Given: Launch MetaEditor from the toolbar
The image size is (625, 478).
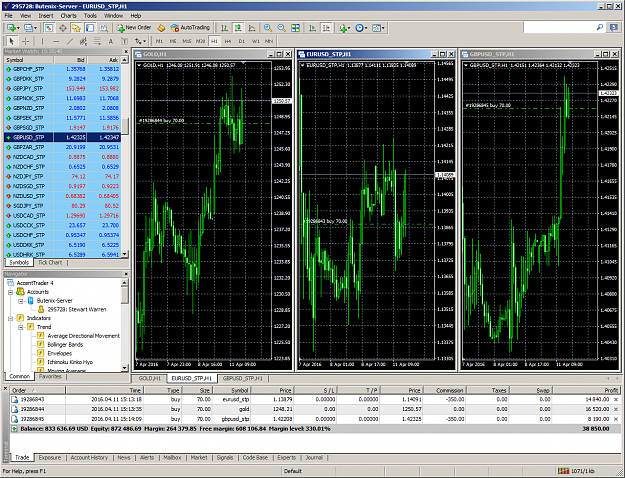Looking at the screenshot, I should click(x=161, y=28).
